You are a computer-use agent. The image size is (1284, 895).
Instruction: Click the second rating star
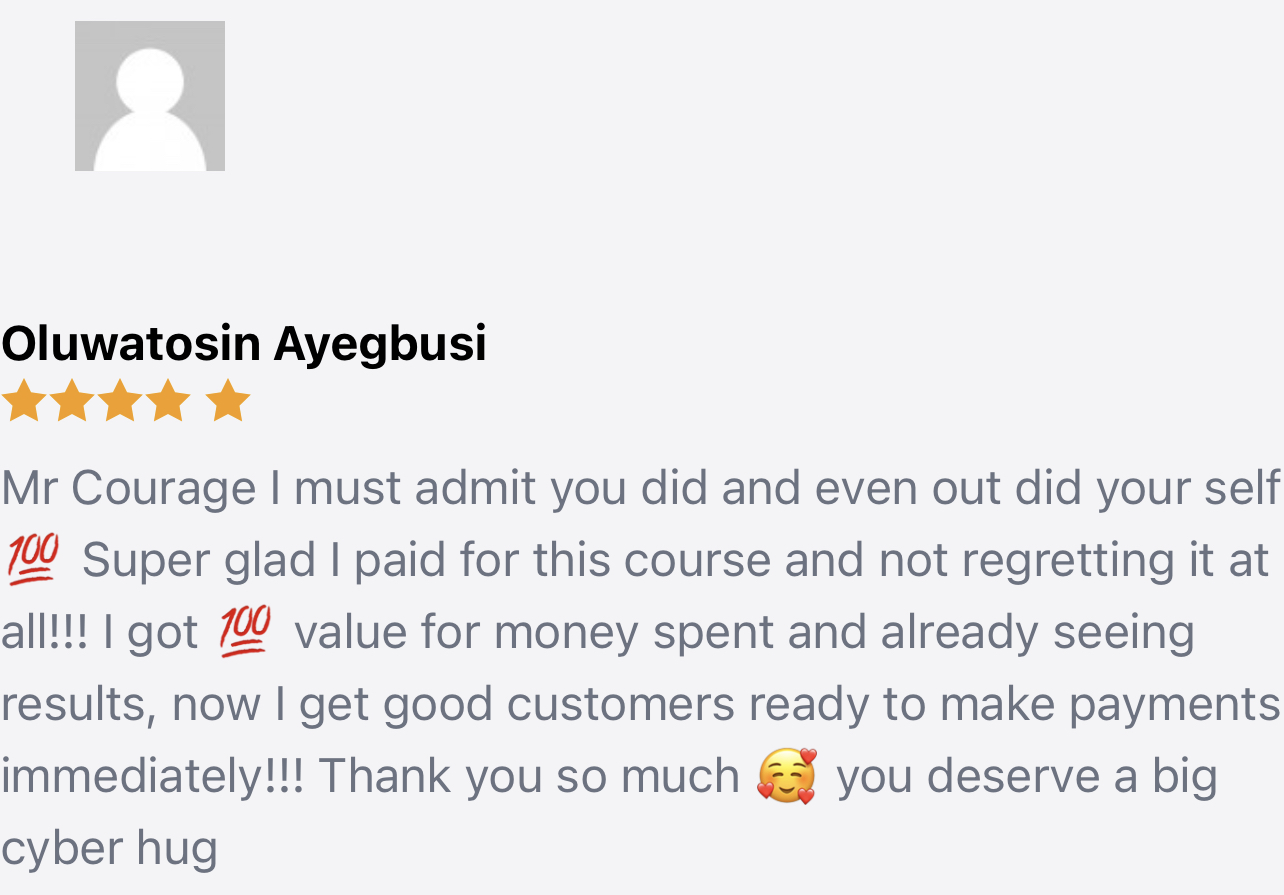[72, 401]
